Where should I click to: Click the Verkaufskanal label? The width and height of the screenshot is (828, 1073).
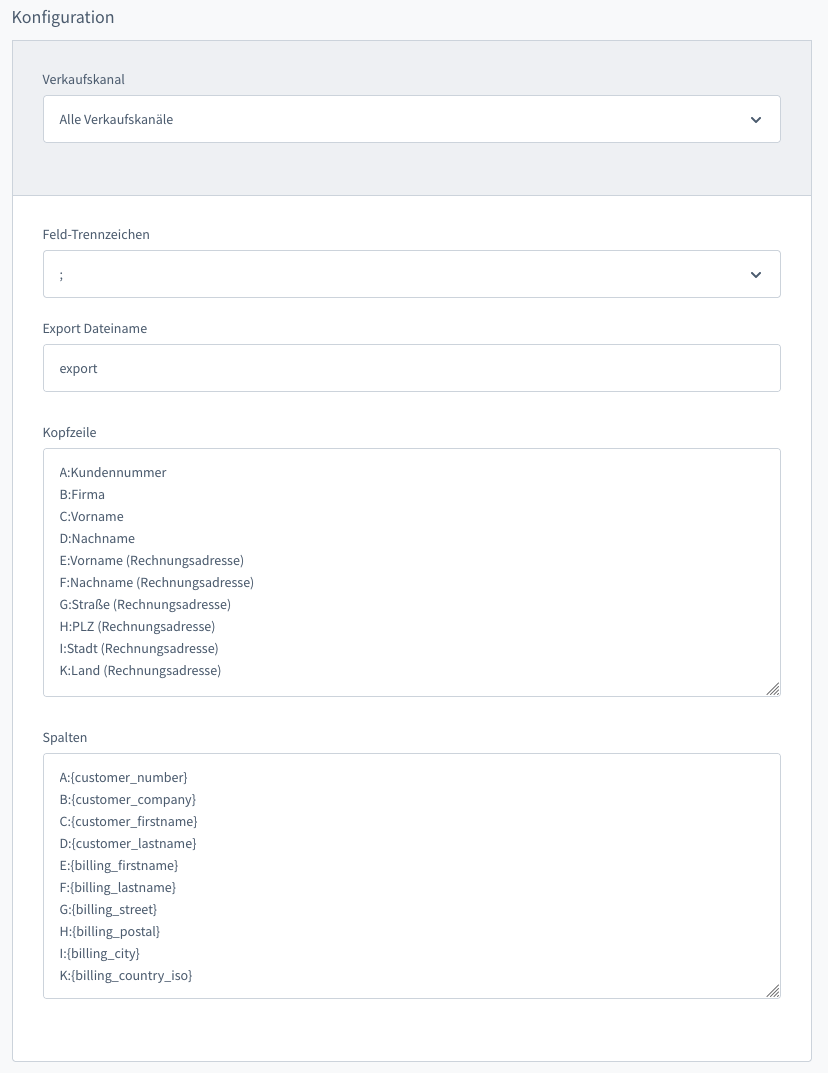click(83, 79)
